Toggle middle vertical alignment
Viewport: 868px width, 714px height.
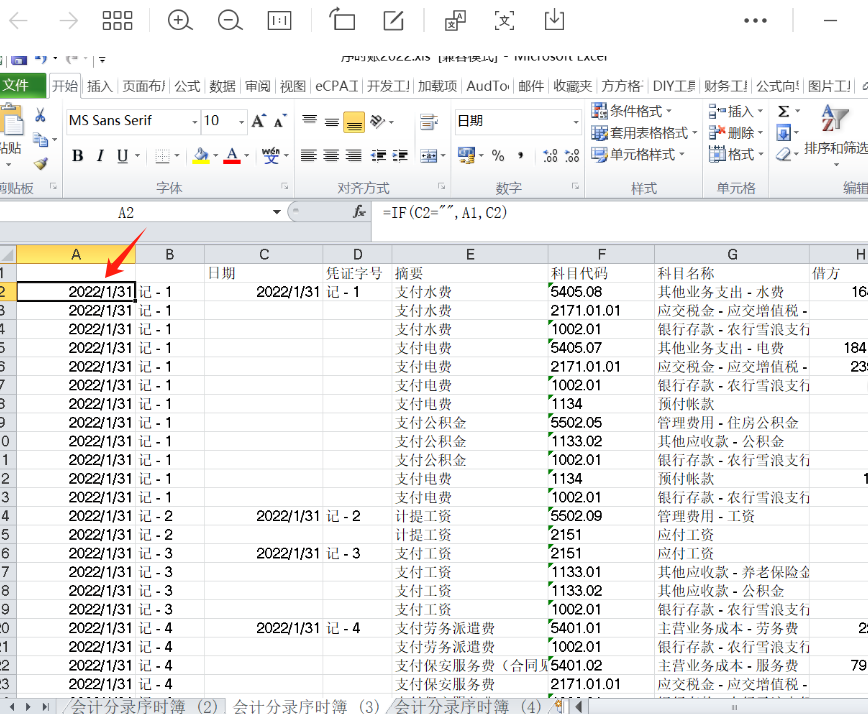click(x=332, y=122)
